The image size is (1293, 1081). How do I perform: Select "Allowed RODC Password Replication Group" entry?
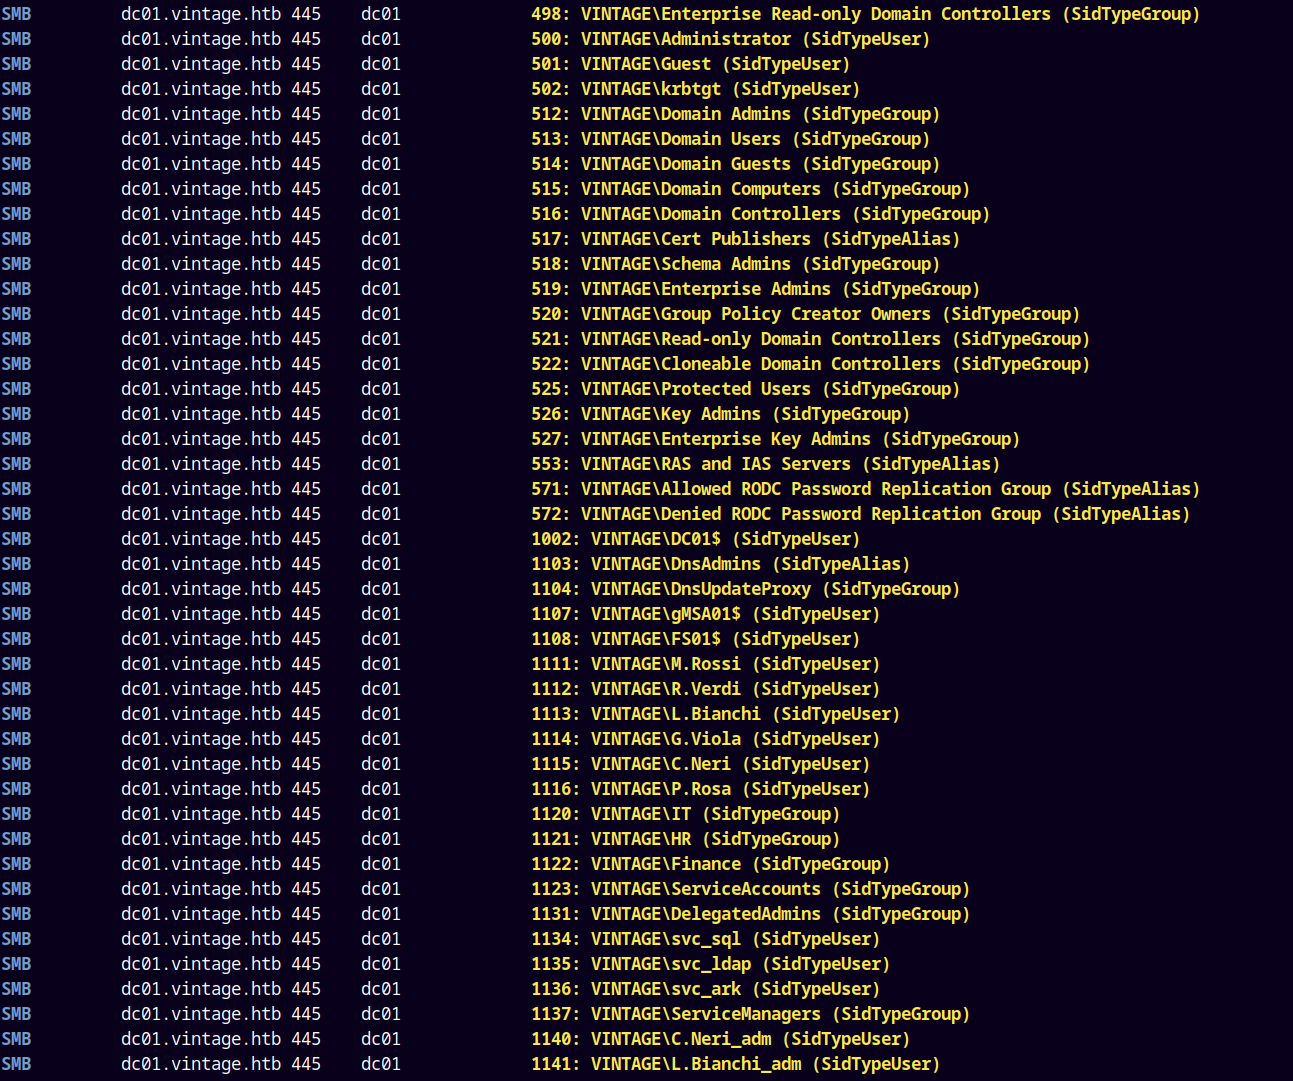tap(891, 489)
